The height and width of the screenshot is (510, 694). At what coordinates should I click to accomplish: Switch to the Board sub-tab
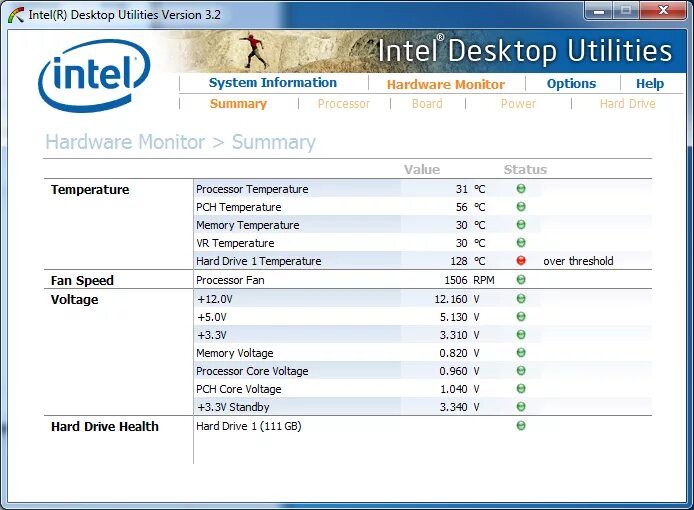tap(427, 104)
